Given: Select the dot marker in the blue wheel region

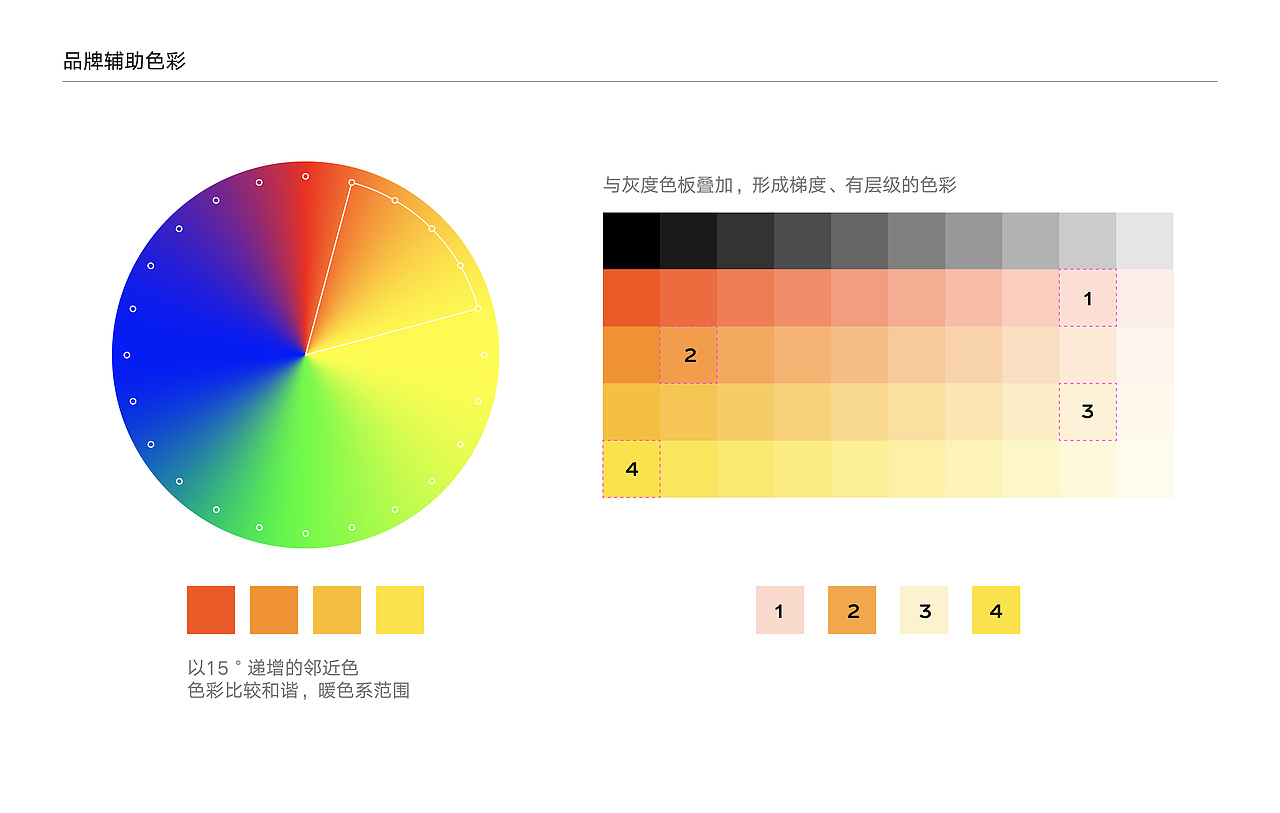Looking at the screenshot, I should pos(128,355).
